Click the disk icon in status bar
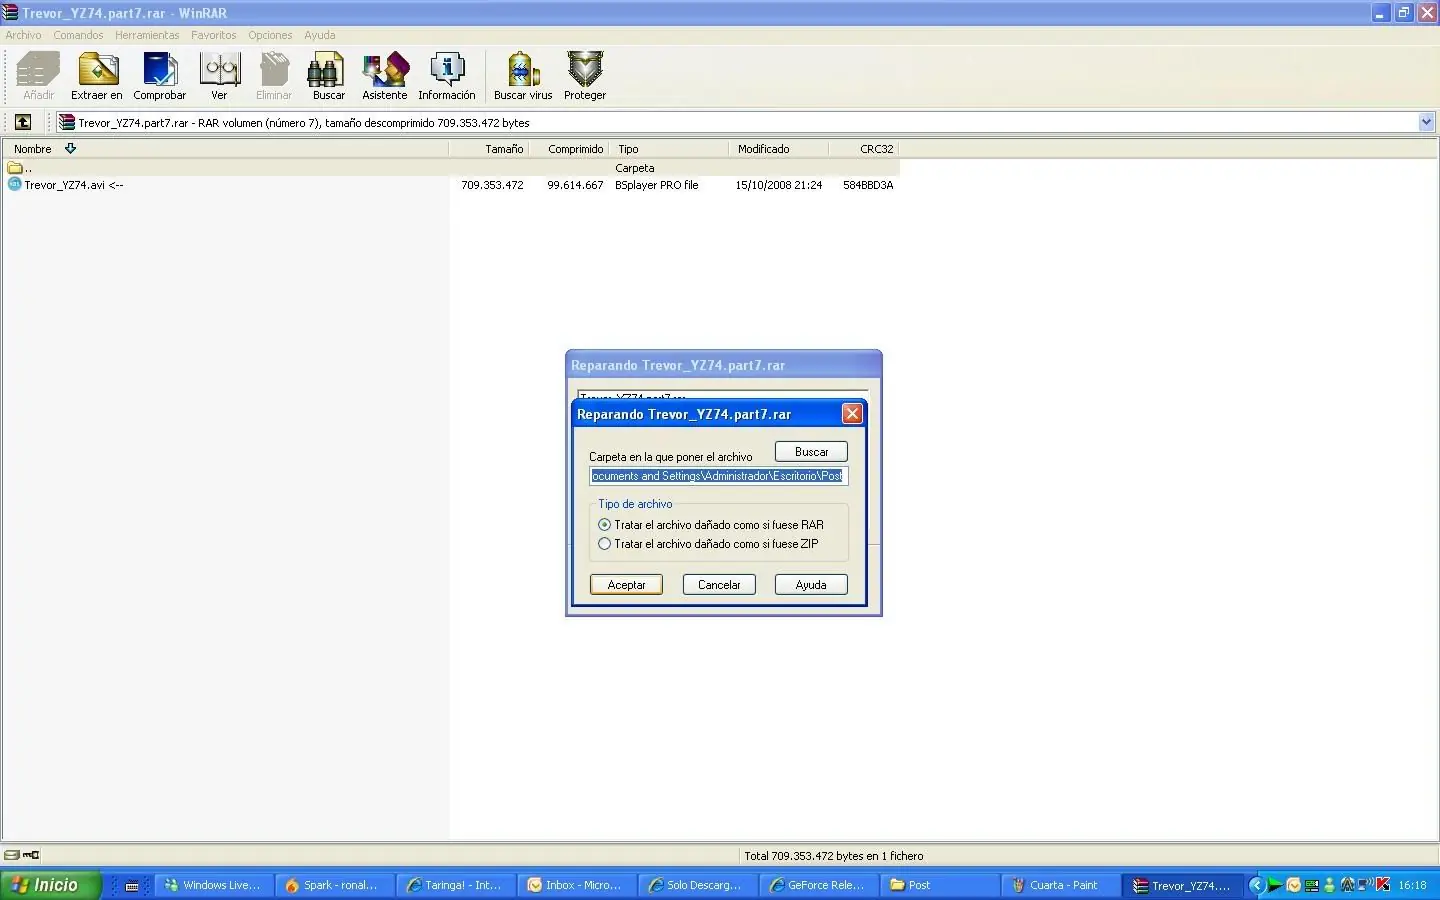This screenshot has height=900, width=1440. (x=12, y=856)
